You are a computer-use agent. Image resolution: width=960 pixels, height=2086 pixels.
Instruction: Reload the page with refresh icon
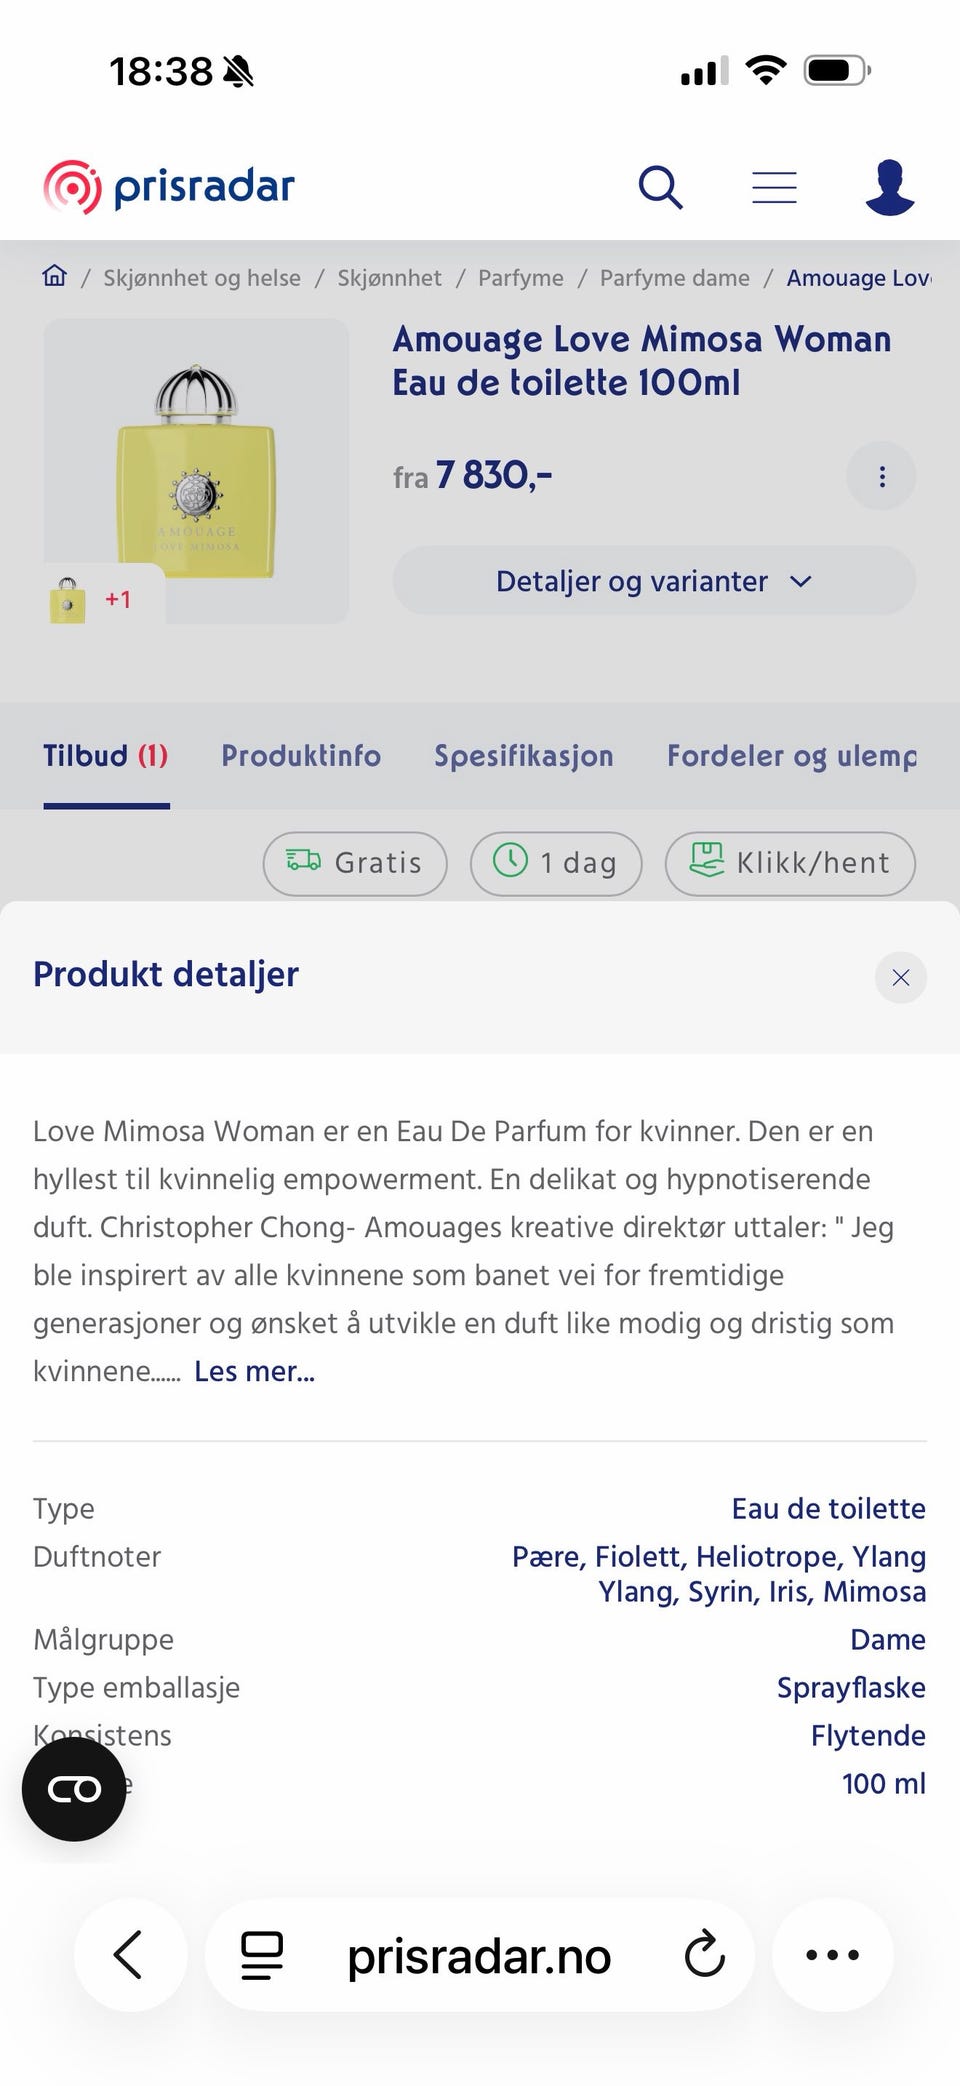[x=704, y=1954]
